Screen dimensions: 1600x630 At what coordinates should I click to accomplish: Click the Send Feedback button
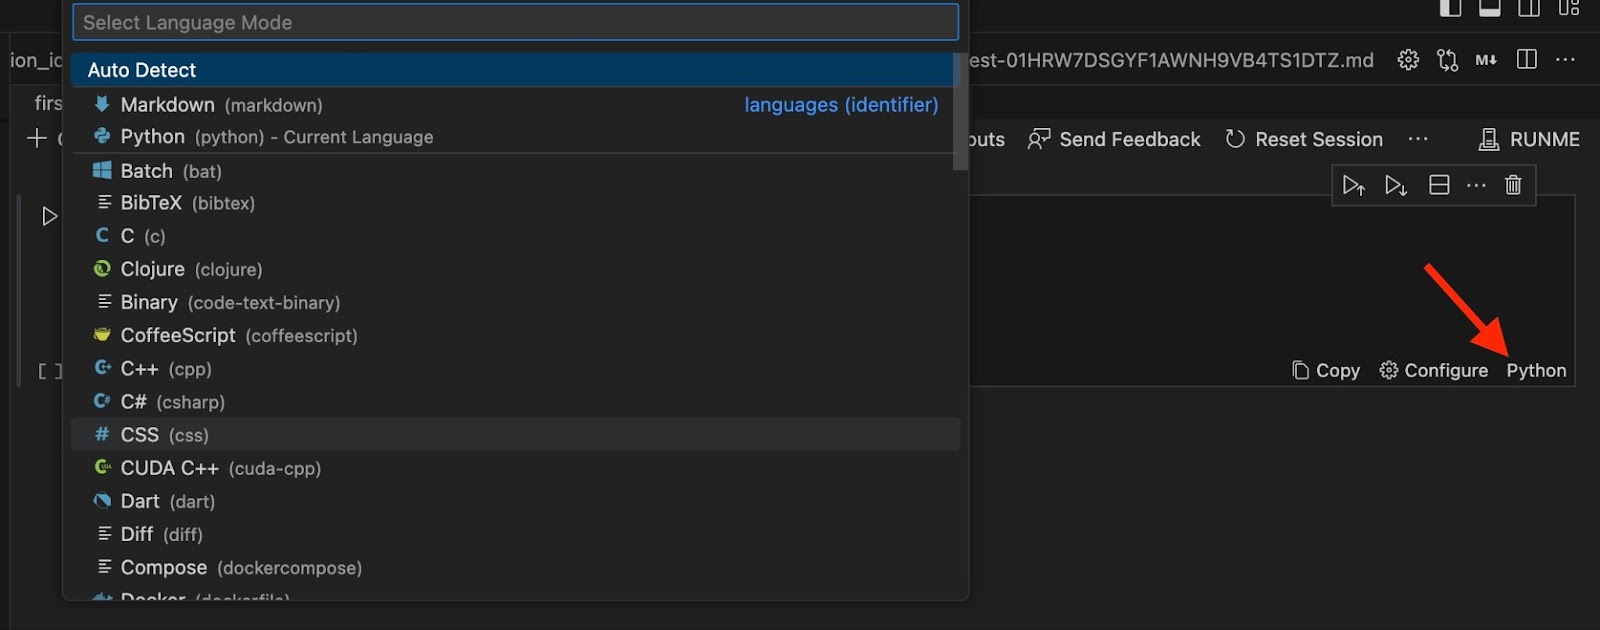tap(1114, 139)
